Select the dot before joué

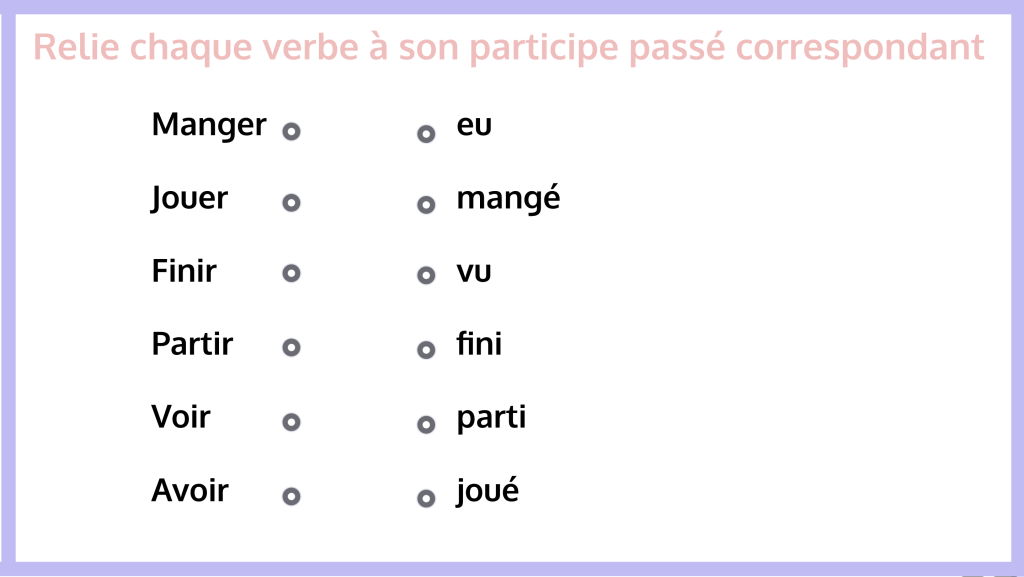[426, 498]
